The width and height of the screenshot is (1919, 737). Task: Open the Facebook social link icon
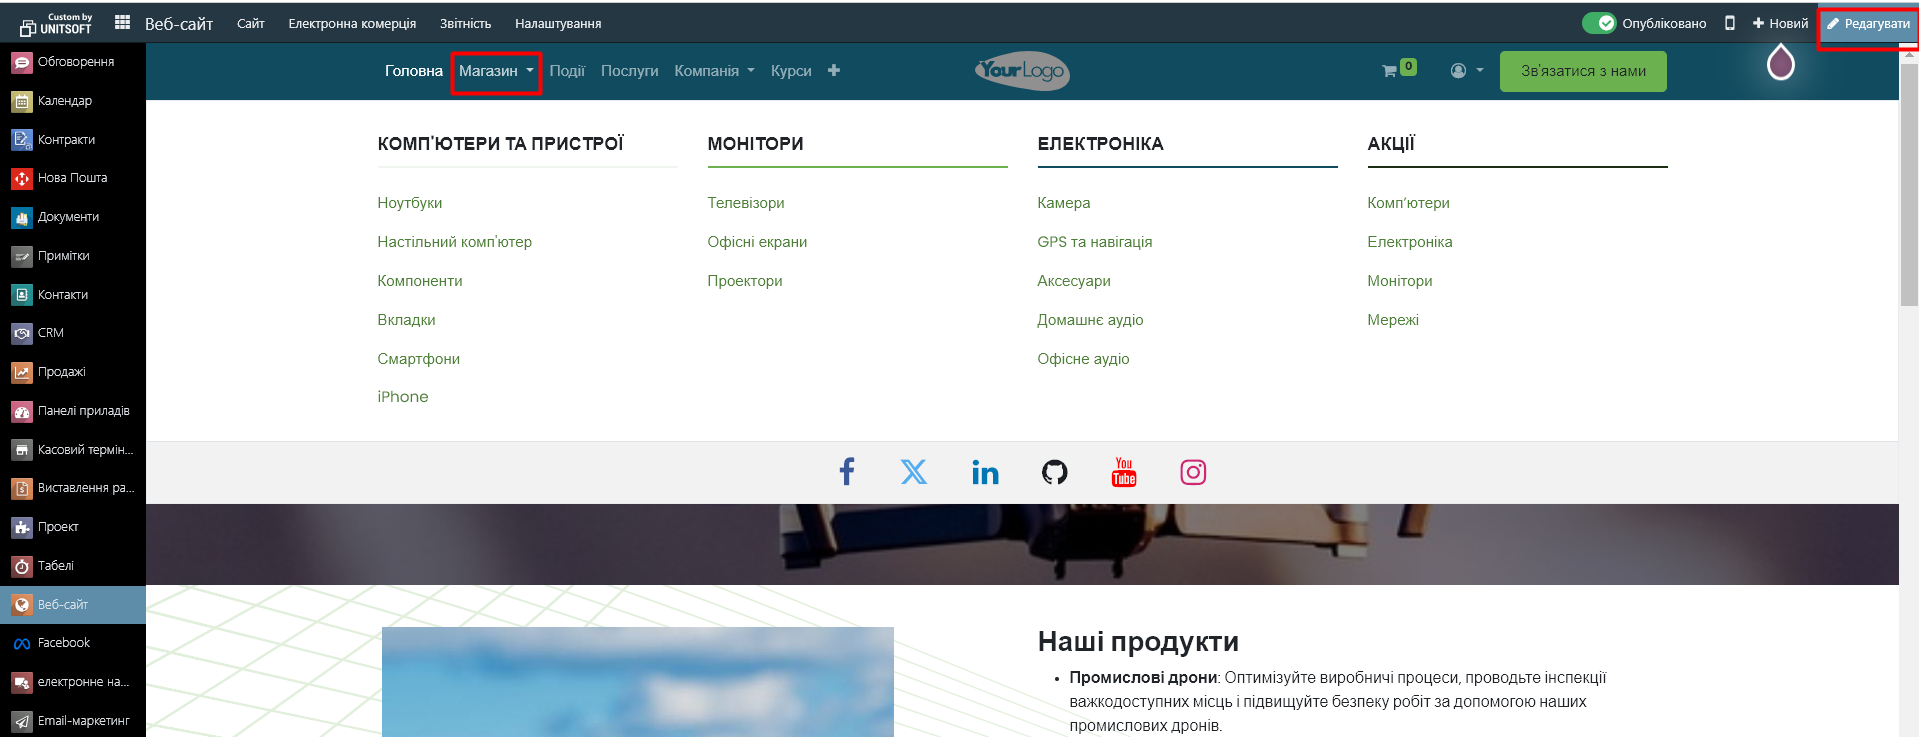[x=846, y=472]
